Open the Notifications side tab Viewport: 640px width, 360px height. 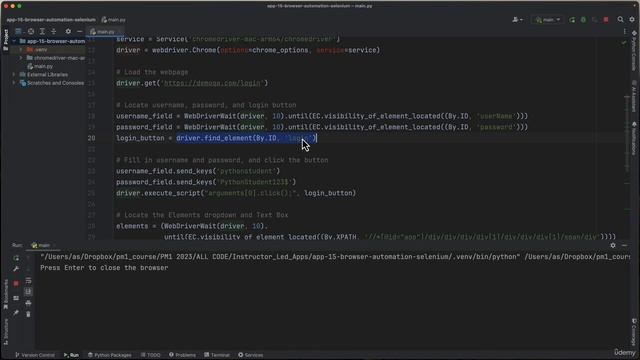[x=634, y=139]
